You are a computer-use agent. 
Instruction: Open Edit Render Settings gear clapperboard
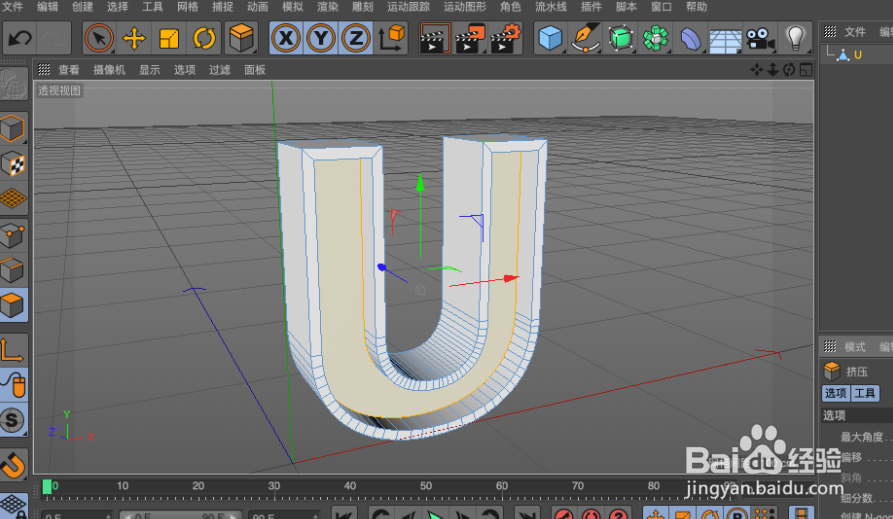(x=506, y=39)
